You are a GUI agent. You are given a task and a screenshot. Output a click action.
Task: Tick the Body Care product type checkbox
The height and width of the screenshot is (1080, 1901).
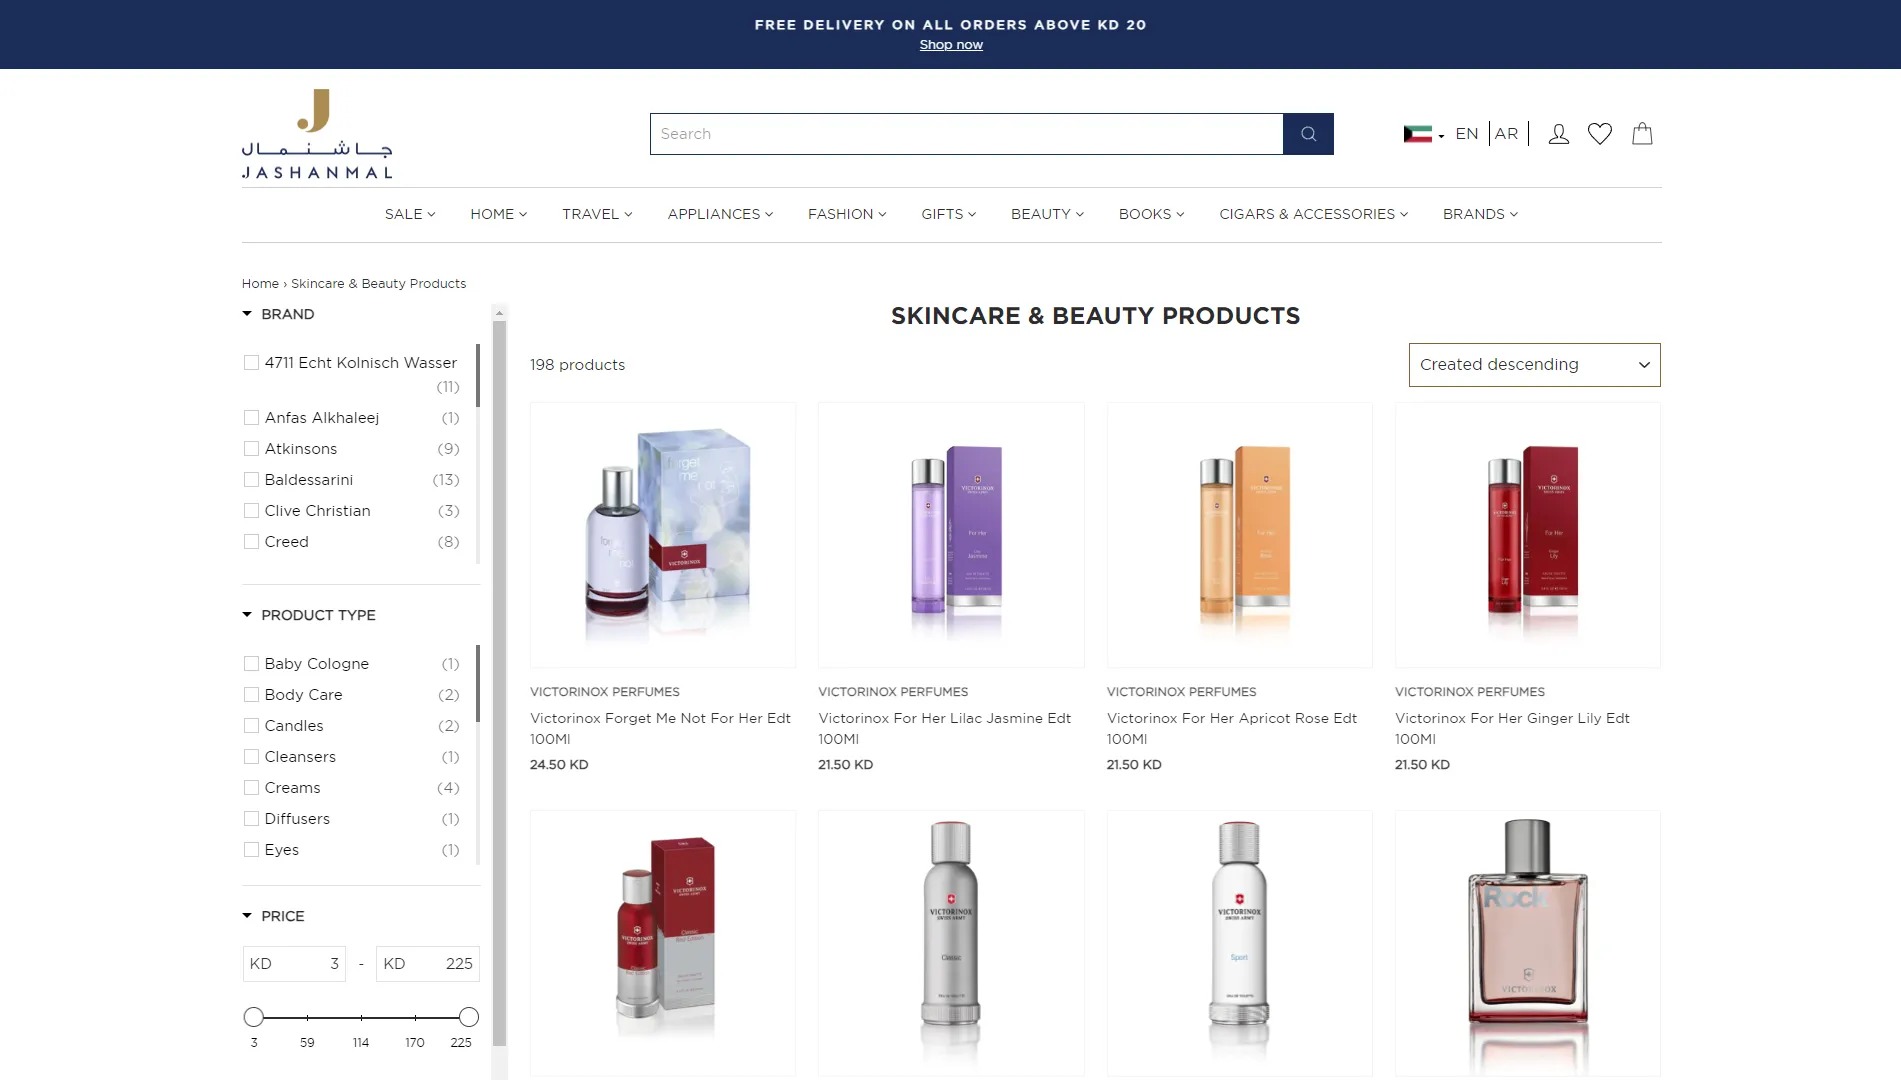[x=251, y=695]
